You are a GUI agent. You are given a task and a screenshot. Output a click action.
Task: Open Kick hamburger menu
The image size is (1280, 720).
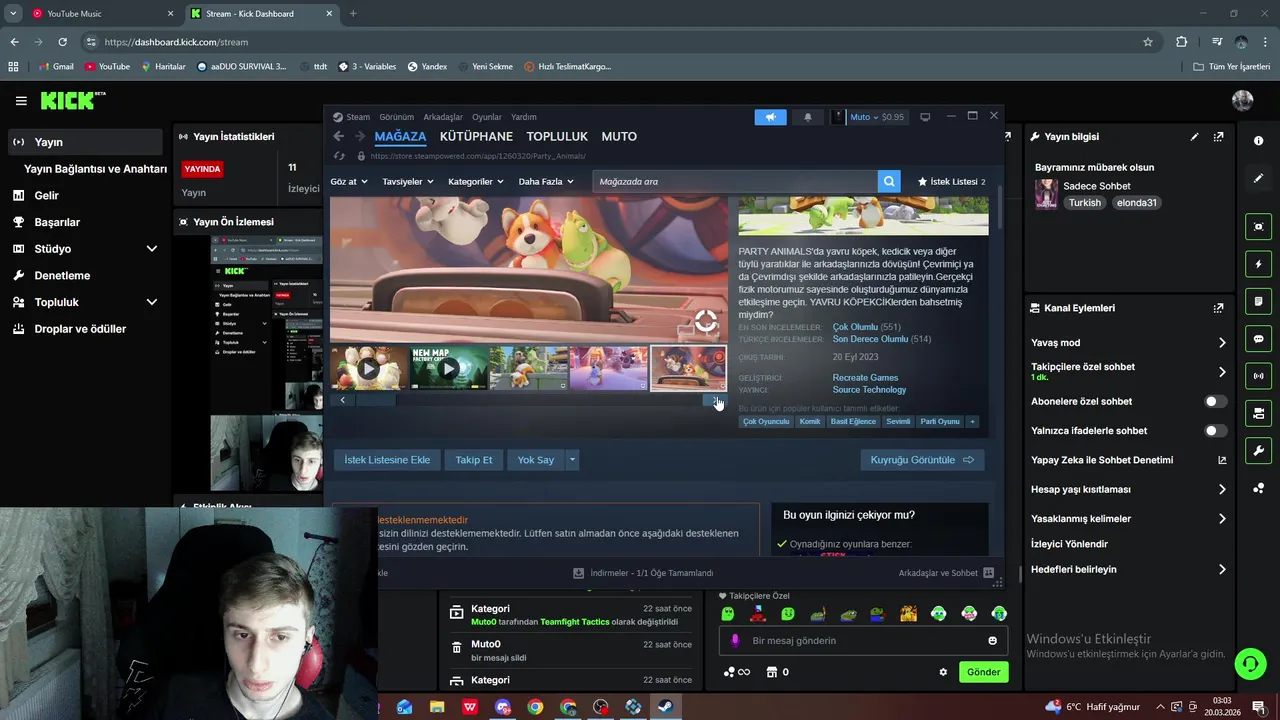point(21,100)
